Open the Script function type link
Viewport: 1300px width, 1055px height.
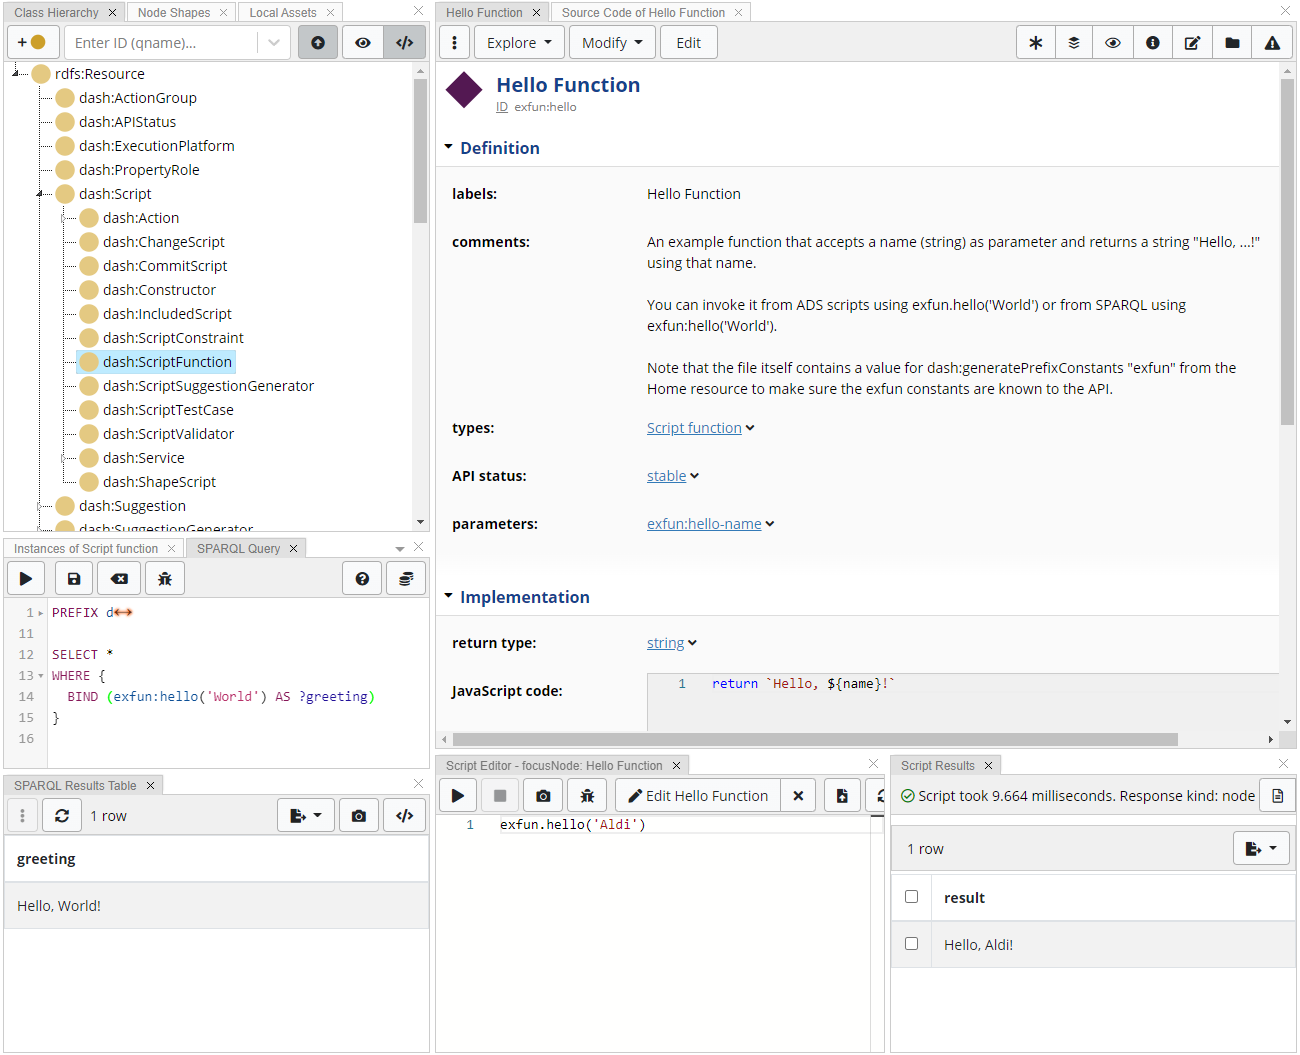coord(694,427)
